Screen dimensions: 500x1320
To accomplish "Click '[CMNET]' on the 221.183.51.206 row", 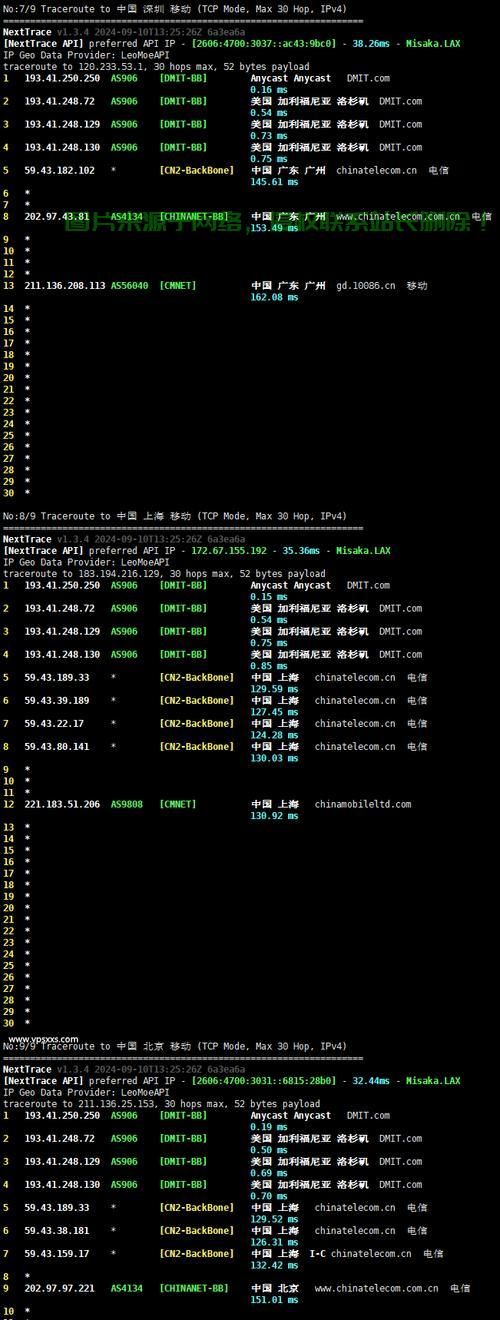I will 178,804.
